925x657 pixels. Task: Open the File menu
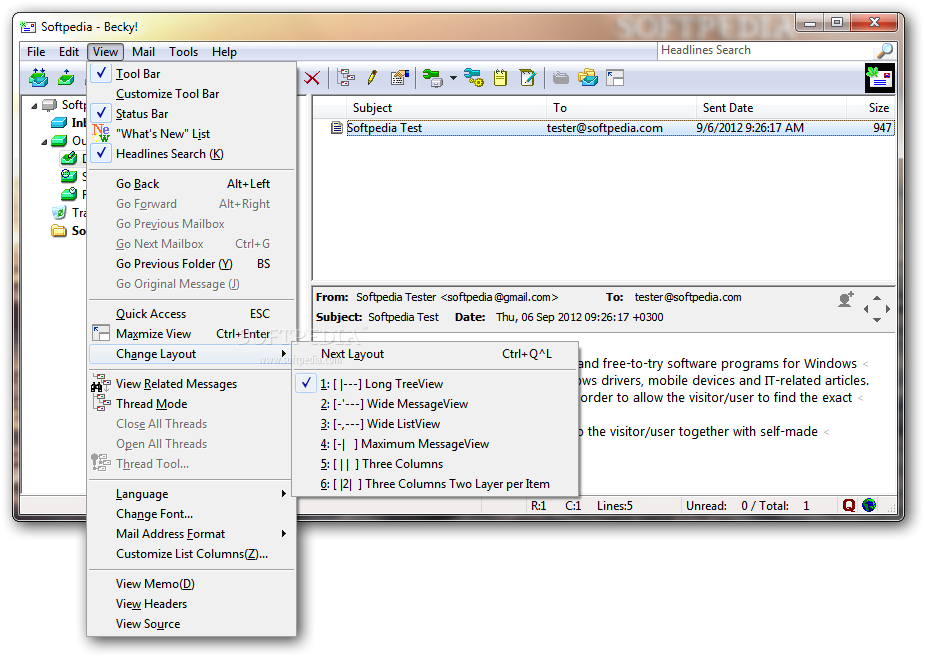[36, 52]
